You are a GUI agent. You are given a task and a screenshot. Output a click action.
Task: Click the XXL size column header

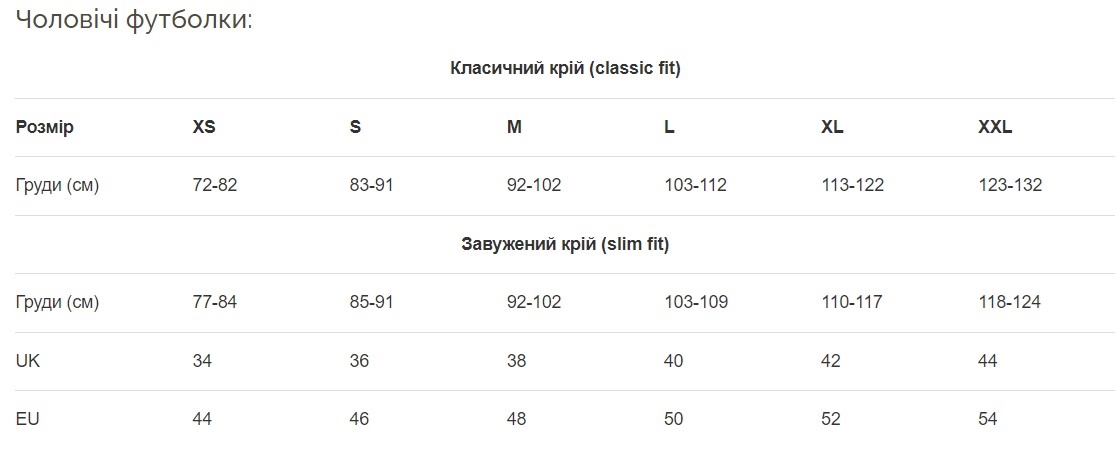(996, 127)
